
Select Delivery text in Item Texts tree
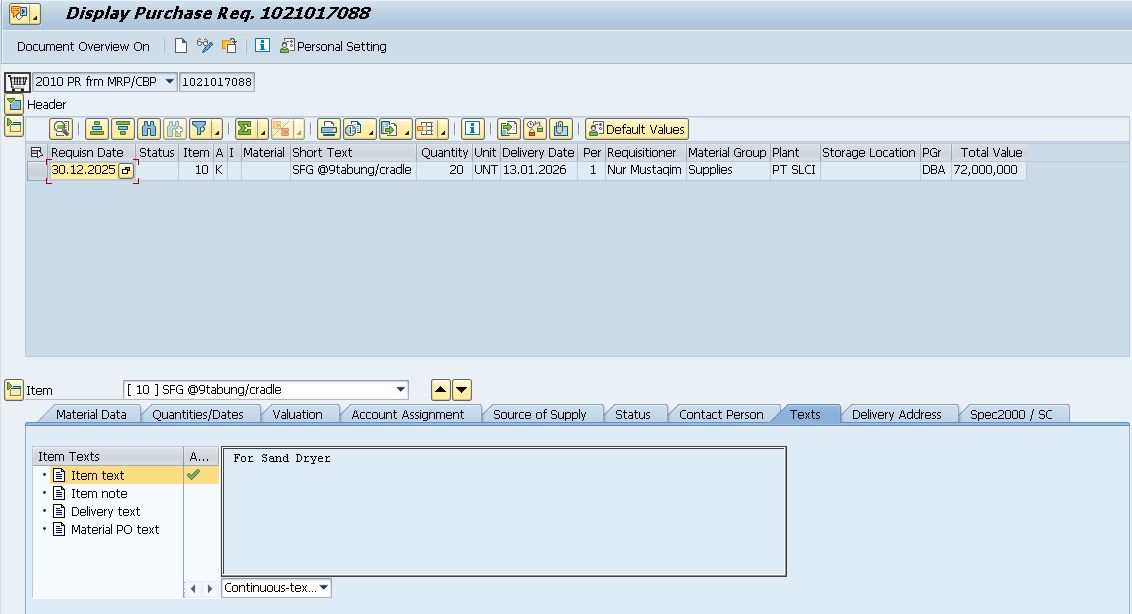tap(105, 511)
